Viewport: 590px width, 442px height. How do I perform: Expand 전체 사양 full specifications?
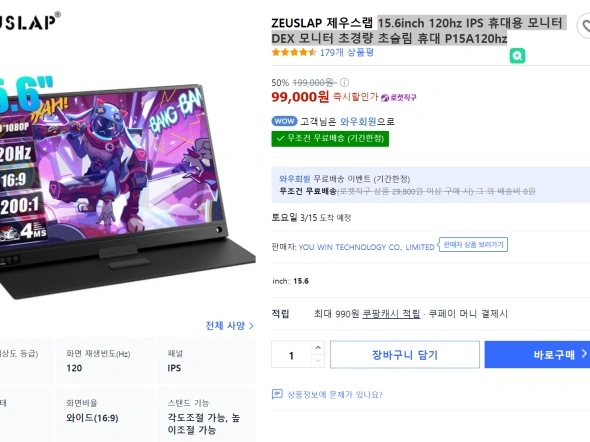pyautogui.click(x=229, y=325)
